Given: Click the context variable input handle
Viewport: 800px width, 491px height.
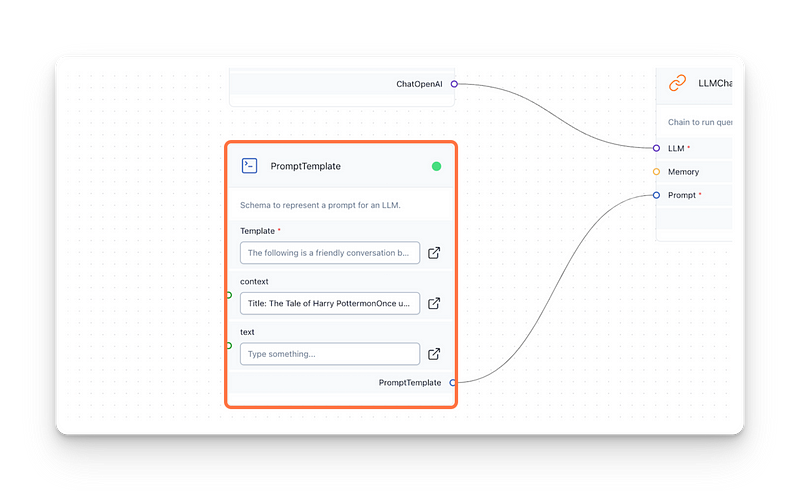Looking at the screenshot, I should (x=229, y=295).
